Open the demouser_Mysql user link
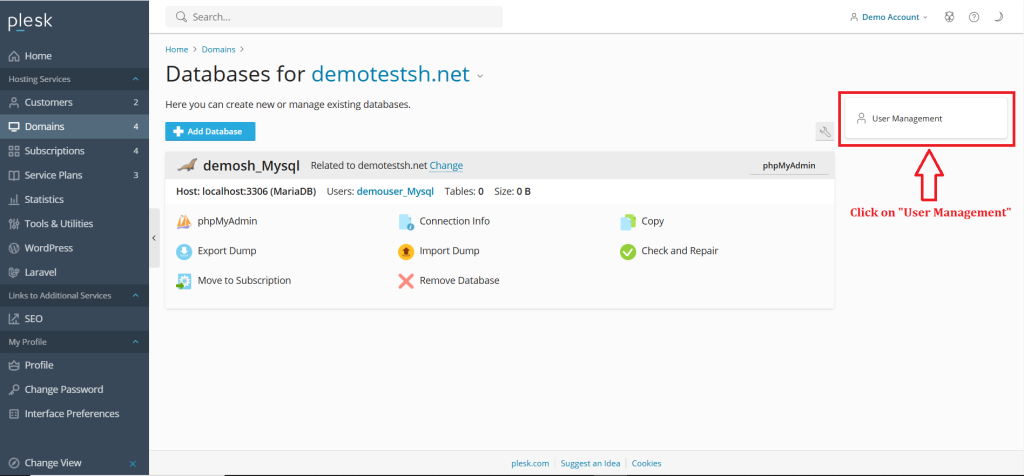 pyautogui.click(x=395, y=192)
